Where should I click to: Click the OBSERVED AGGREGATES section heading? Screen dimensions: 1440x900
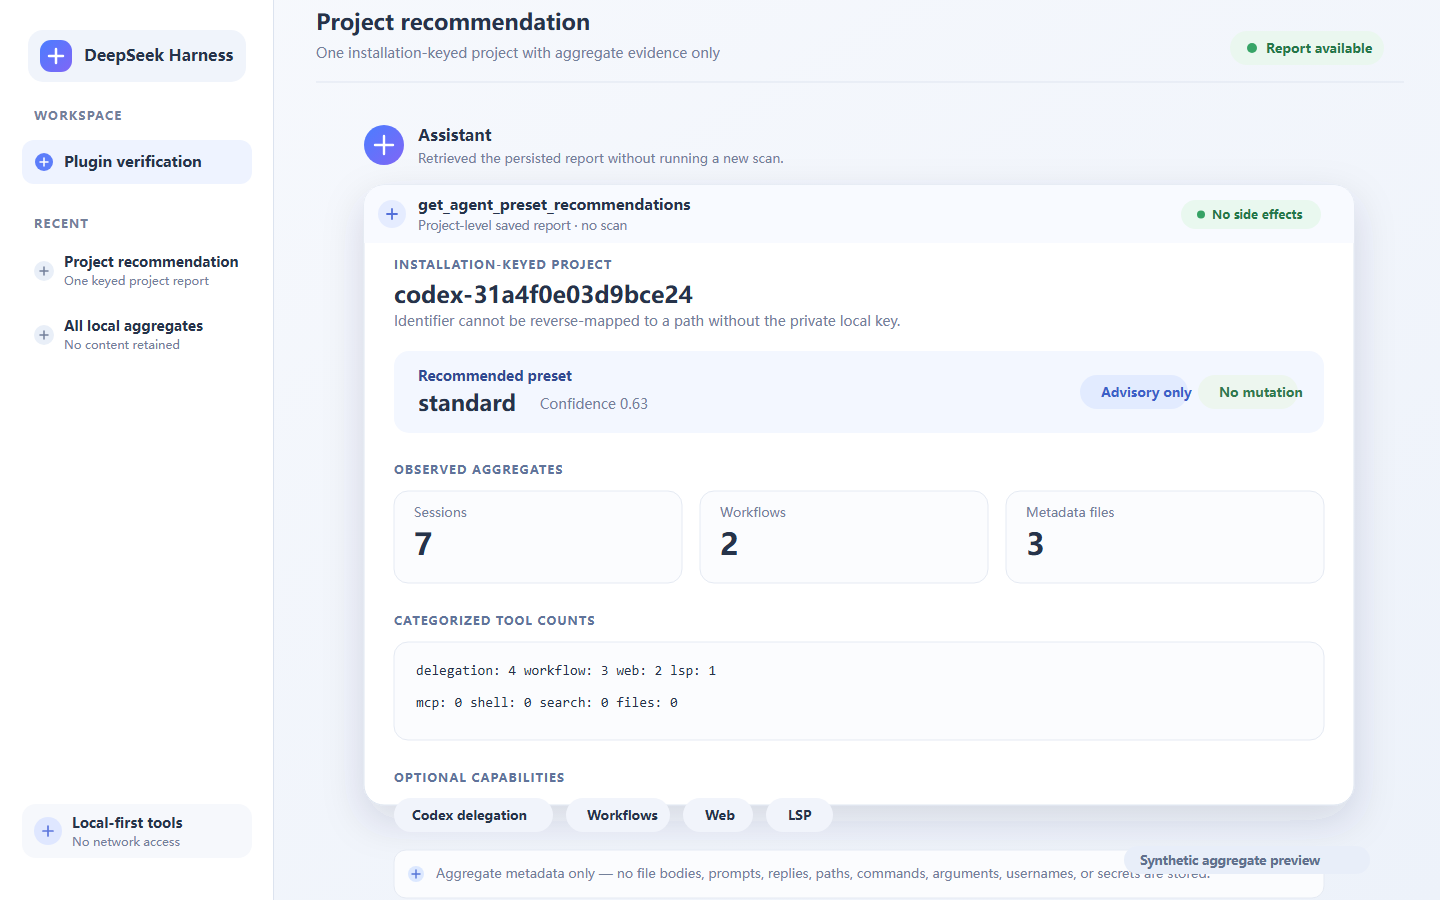point(478,470)
